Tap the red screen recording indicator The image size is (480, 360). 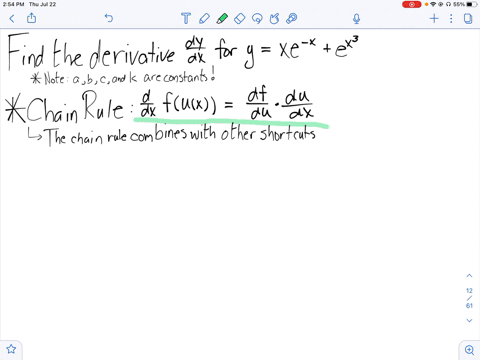[412, 4]
